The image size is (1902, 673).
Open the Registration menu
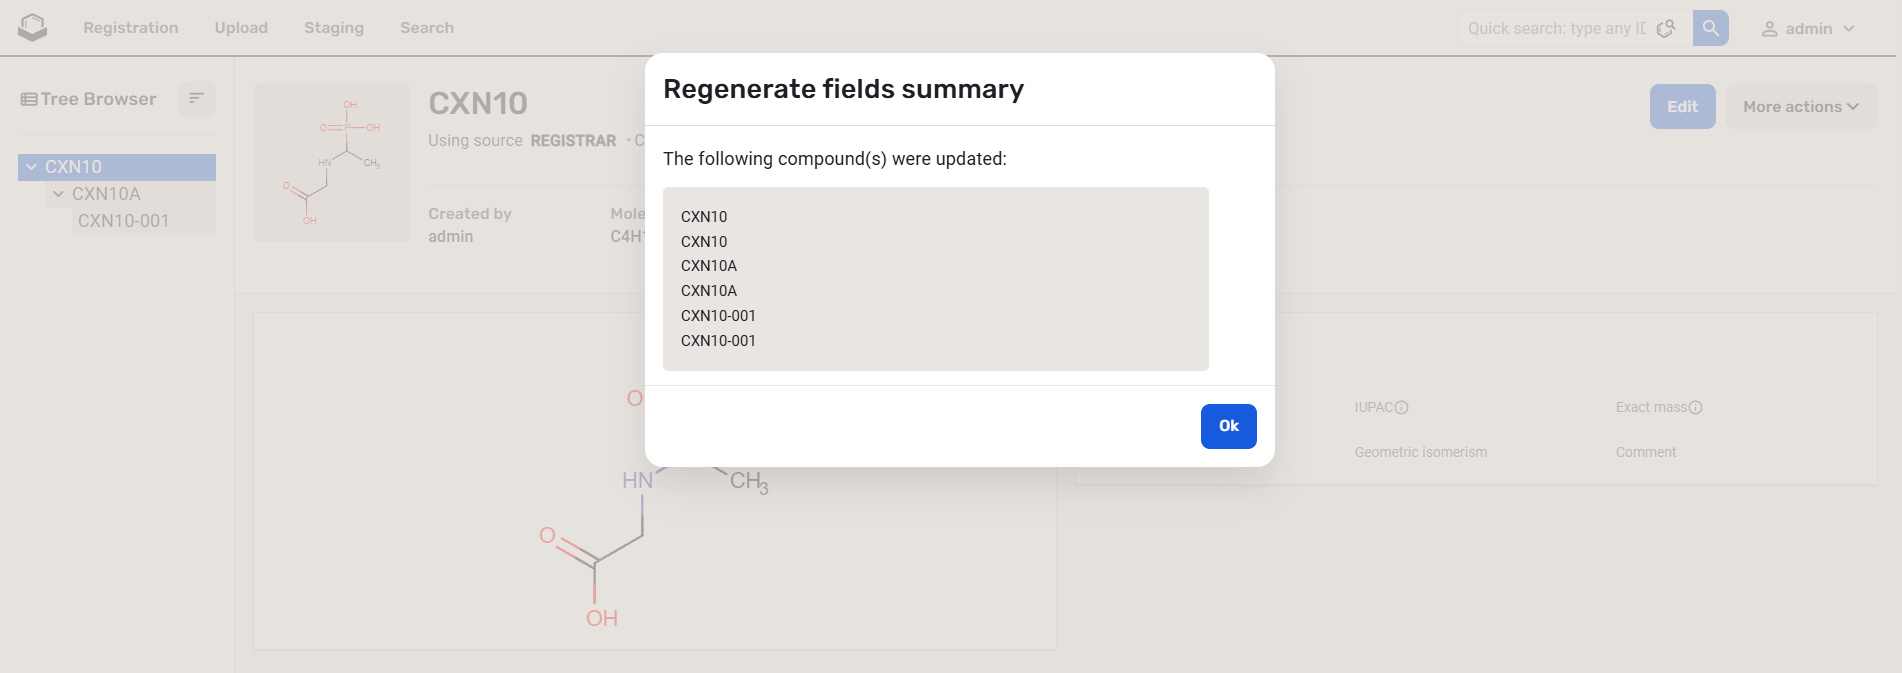coord(131,28)
